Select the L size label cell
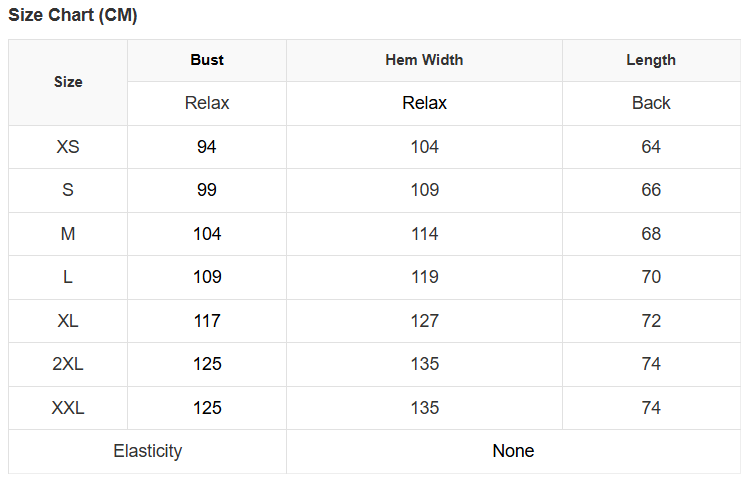The width and height of the screenshot is (755, 486). tap(68, 277)
